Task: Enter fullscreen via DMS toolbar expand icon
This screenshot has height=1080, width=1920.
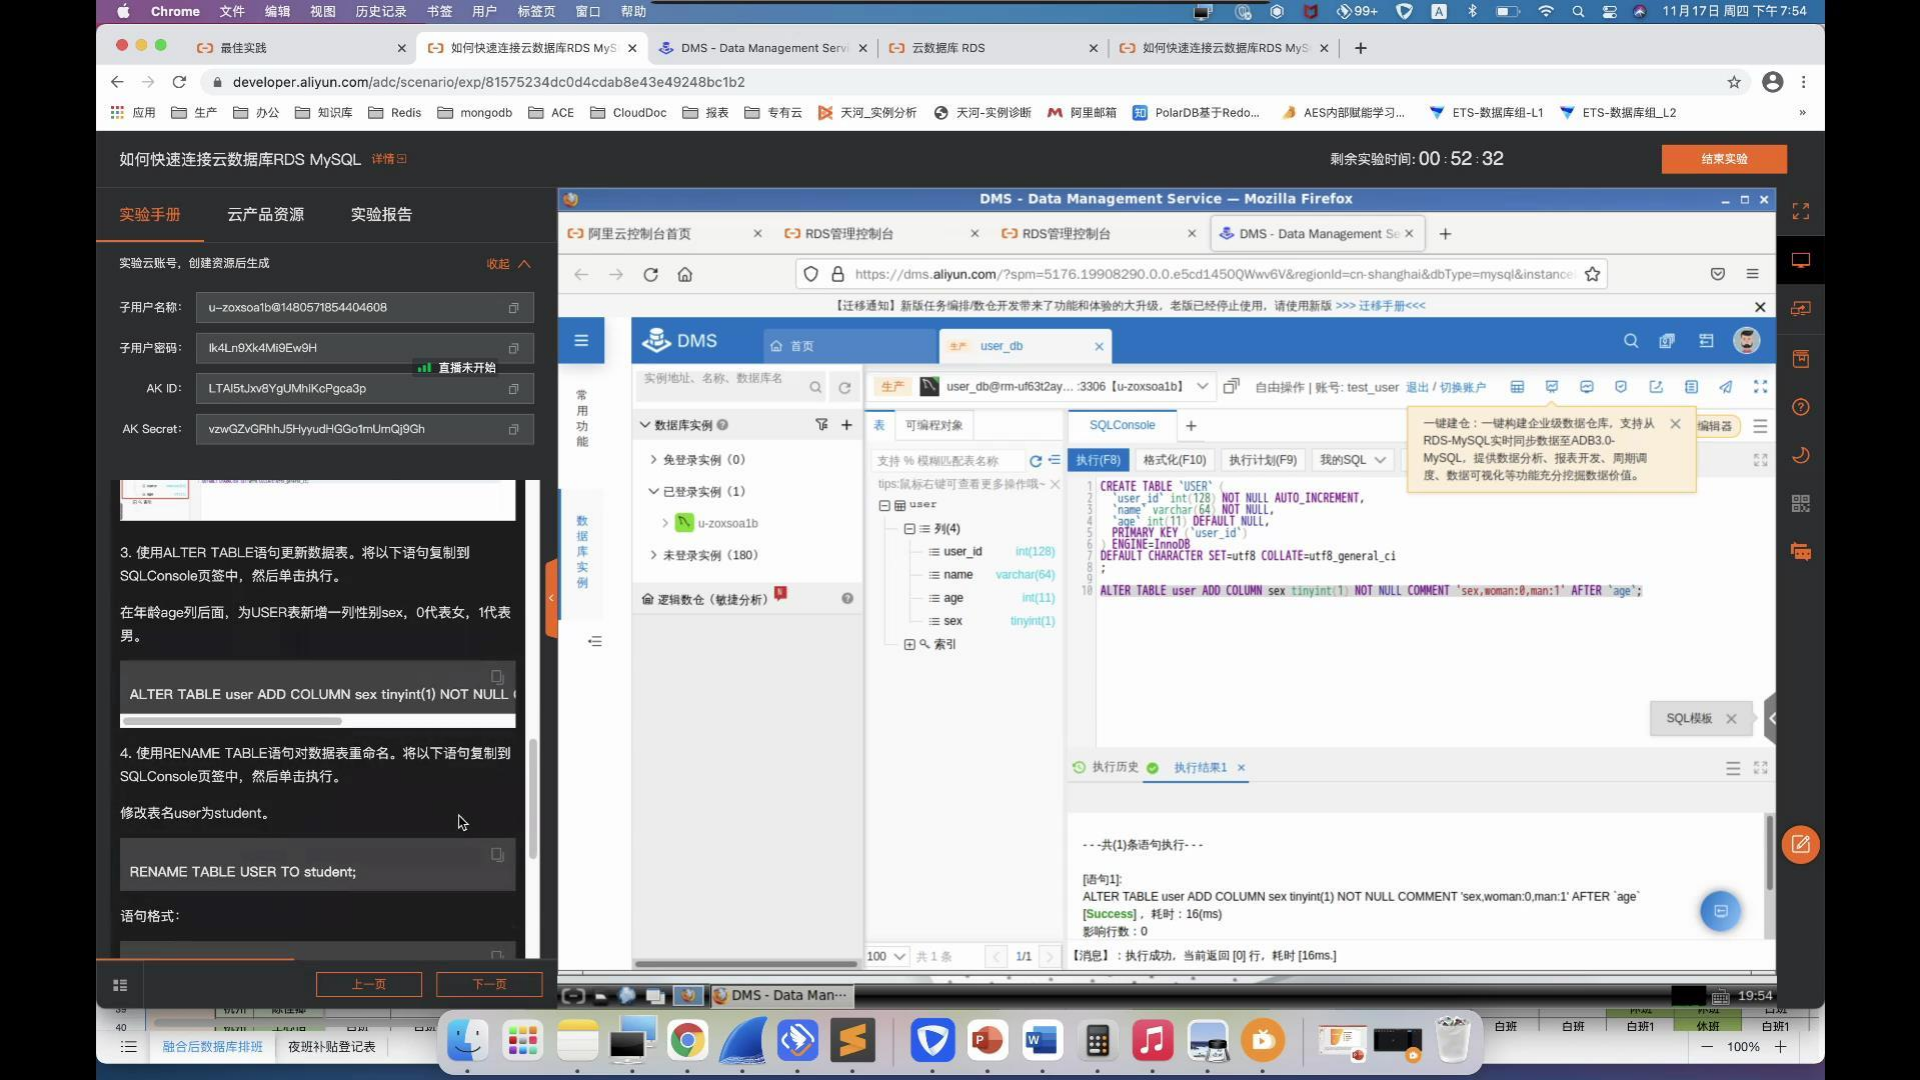Action: pyautogui.click(x=1760, y=387)
